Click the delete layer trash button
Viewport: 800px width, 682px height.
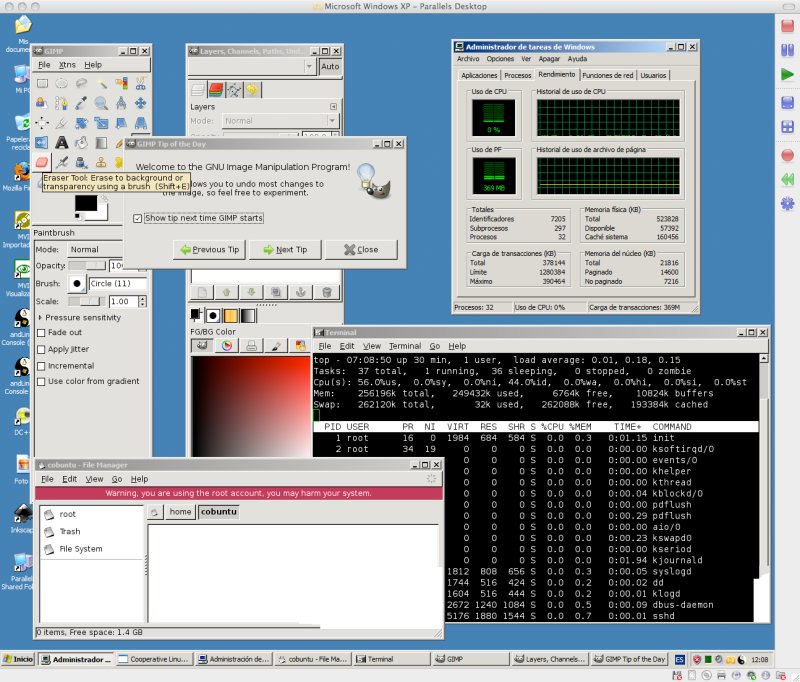327,292
